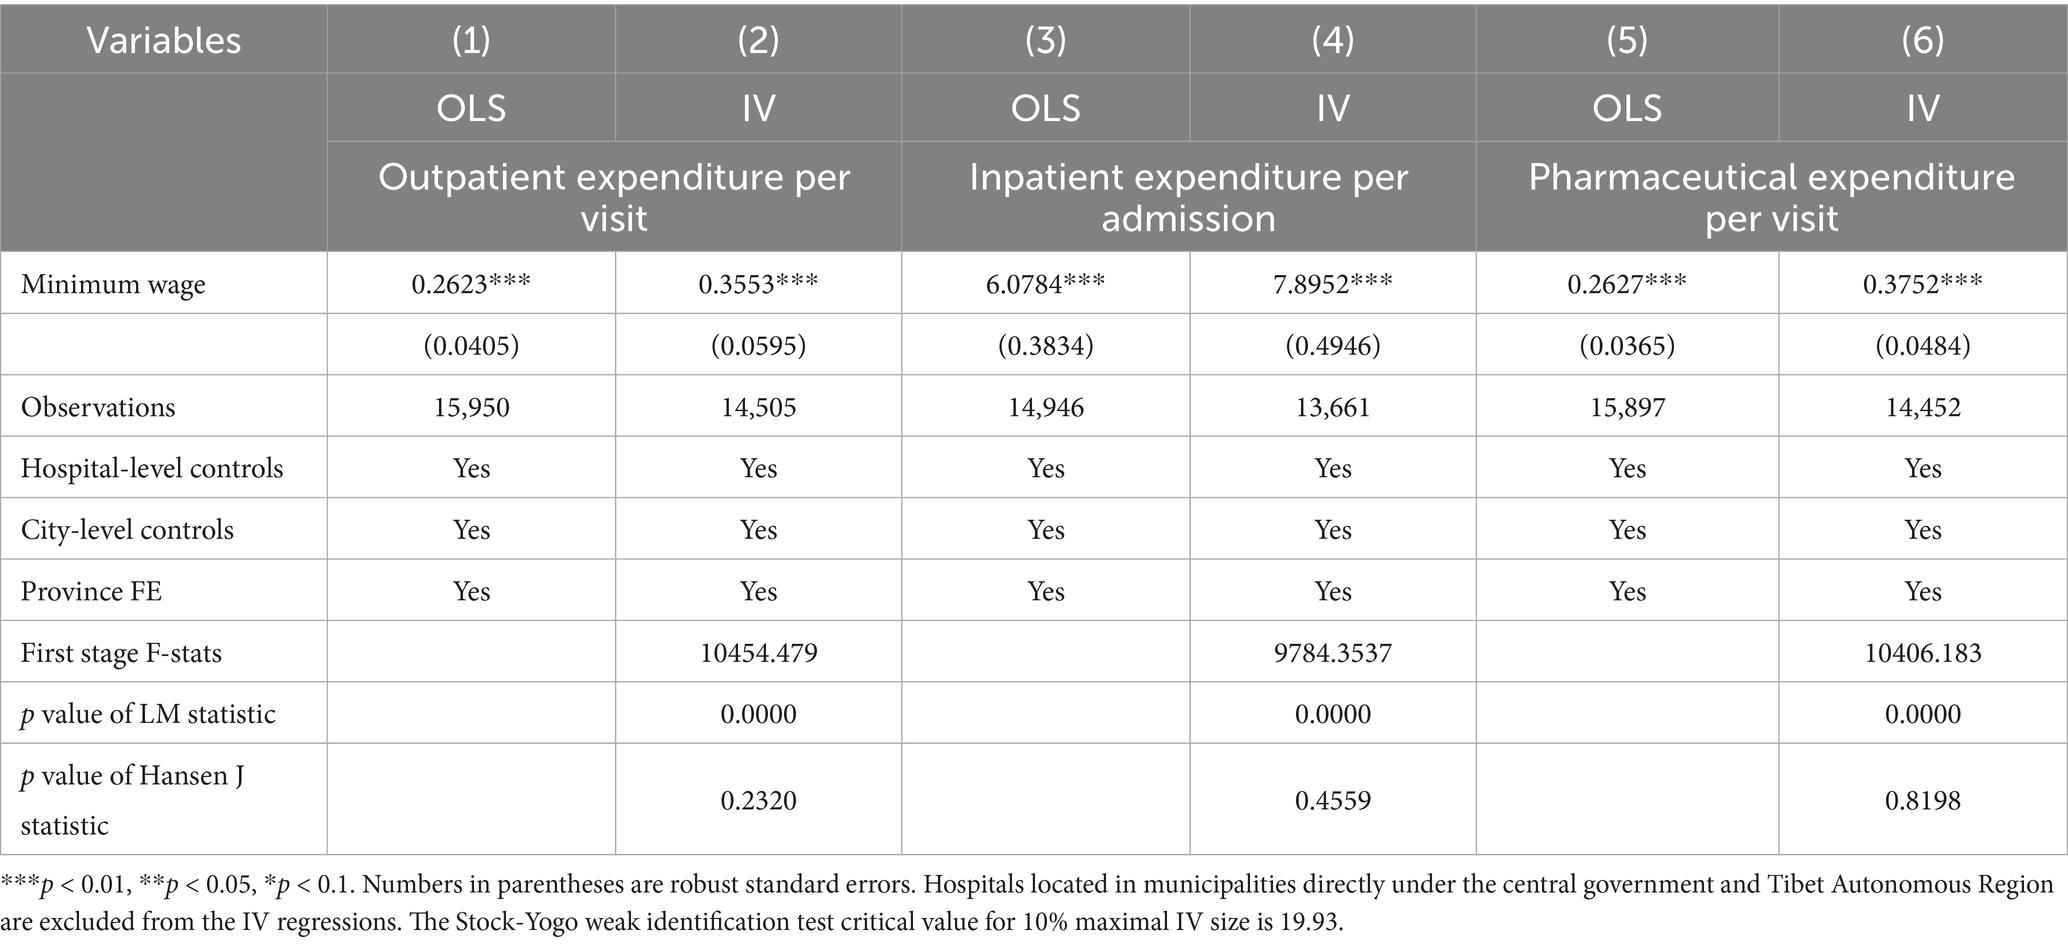Select the Province FE row label
This screenshot has width=2068, height=944.
(x=91, y=591)
